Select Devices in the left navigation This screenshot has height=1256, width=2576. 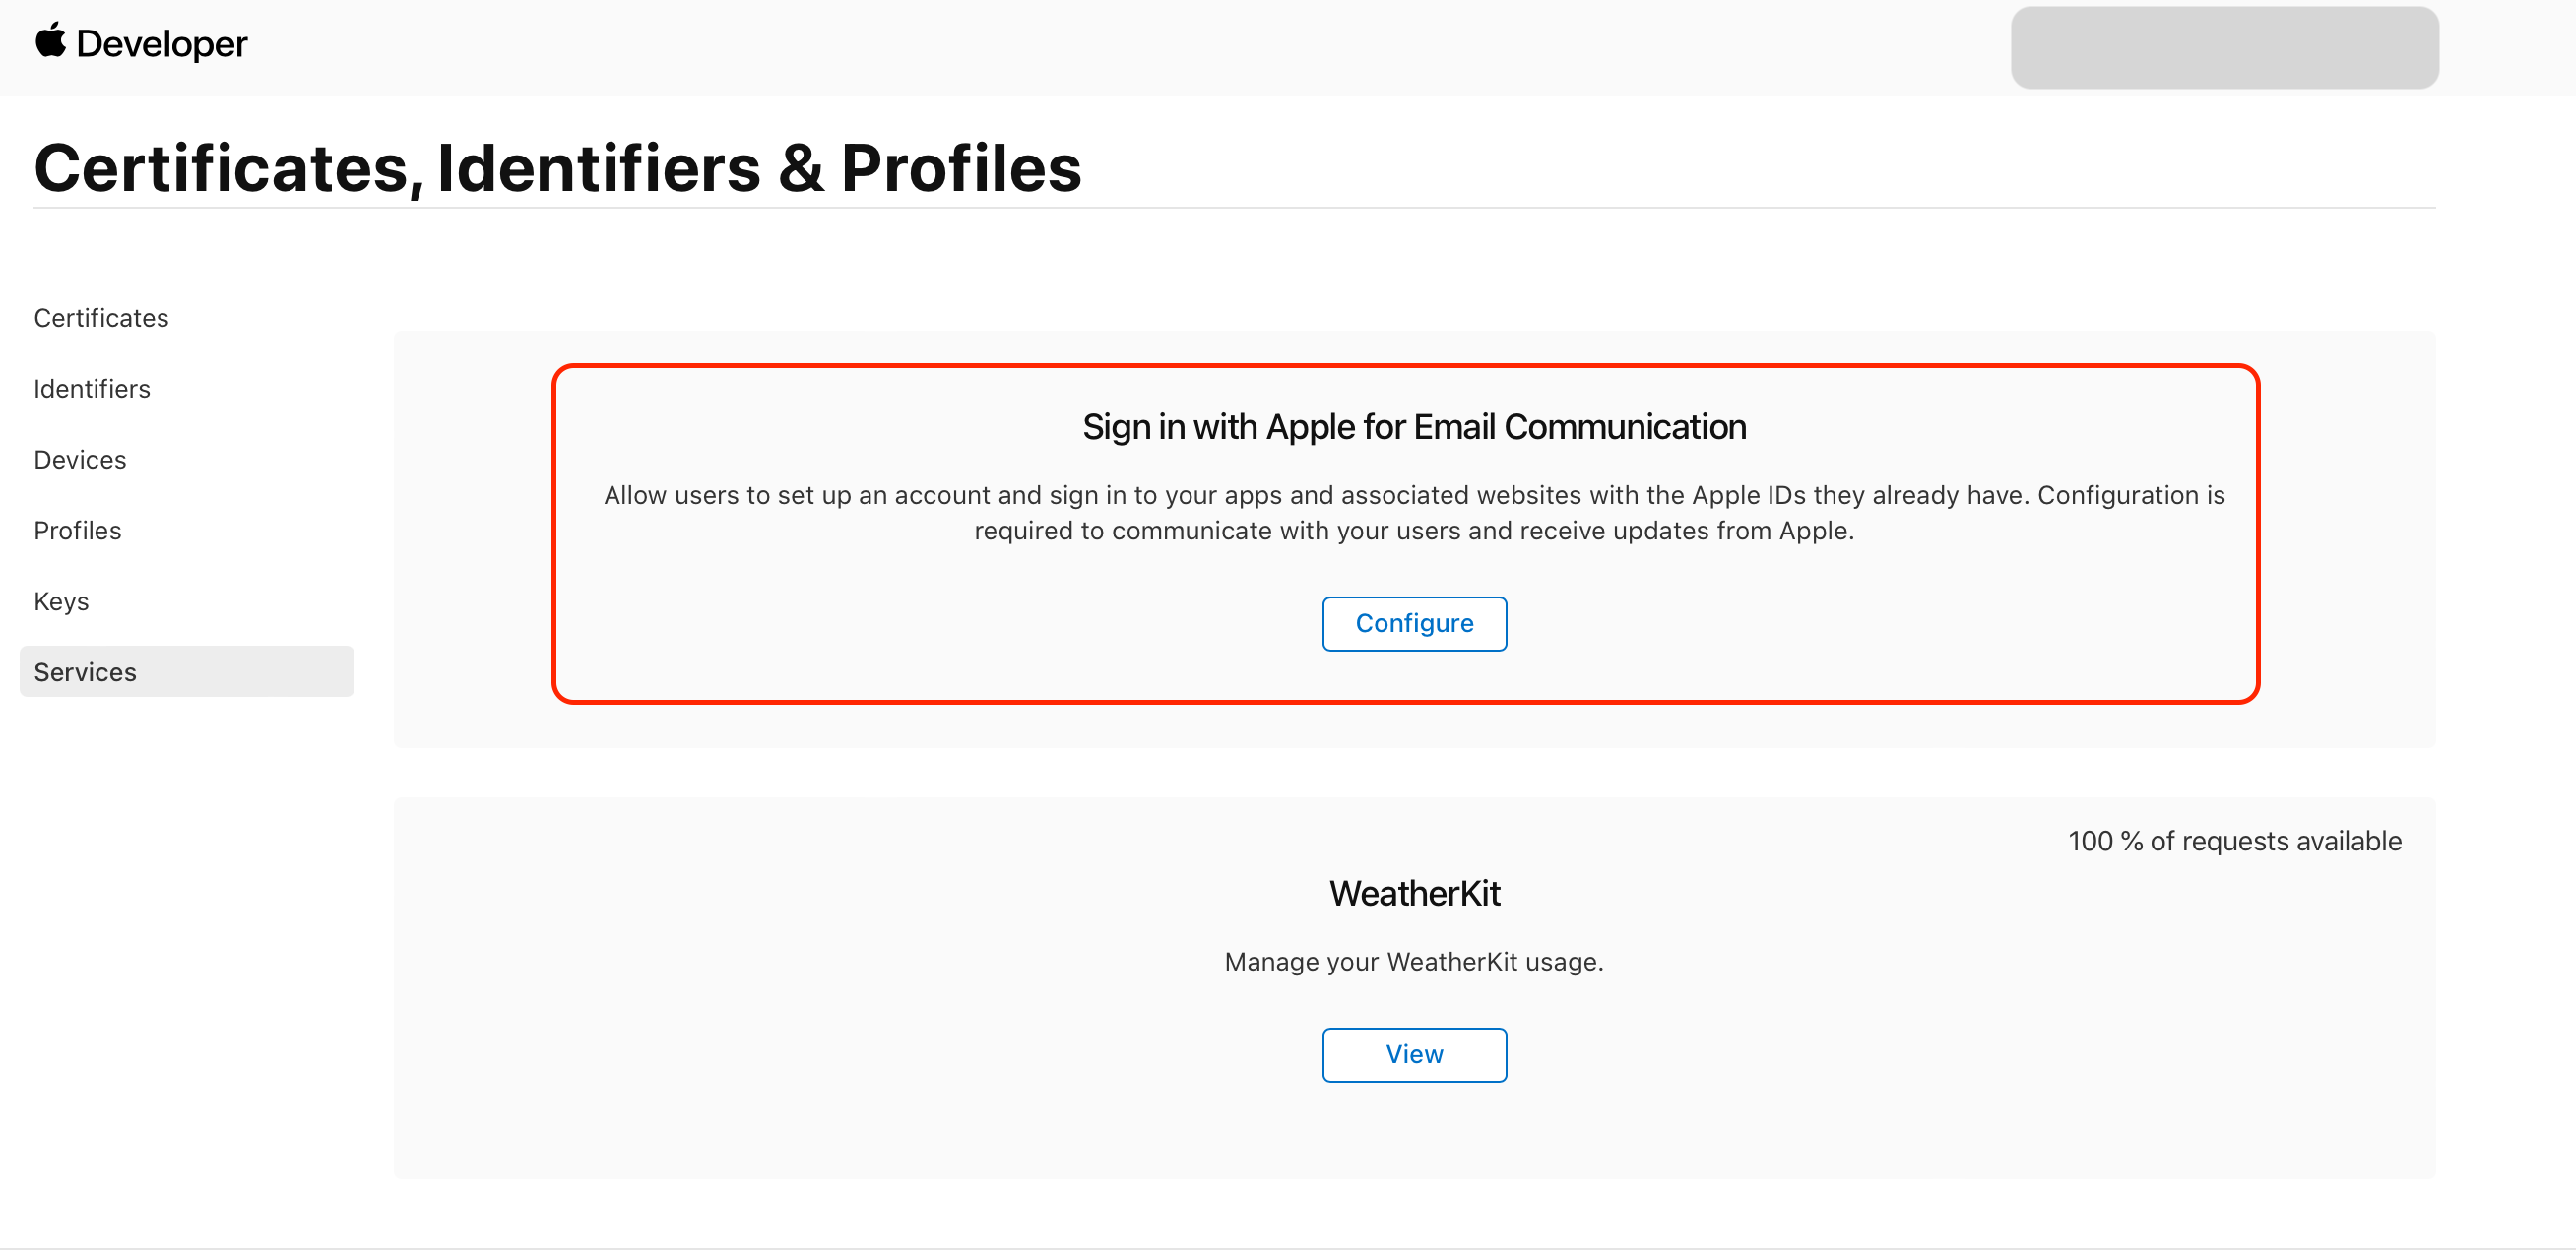80,460
